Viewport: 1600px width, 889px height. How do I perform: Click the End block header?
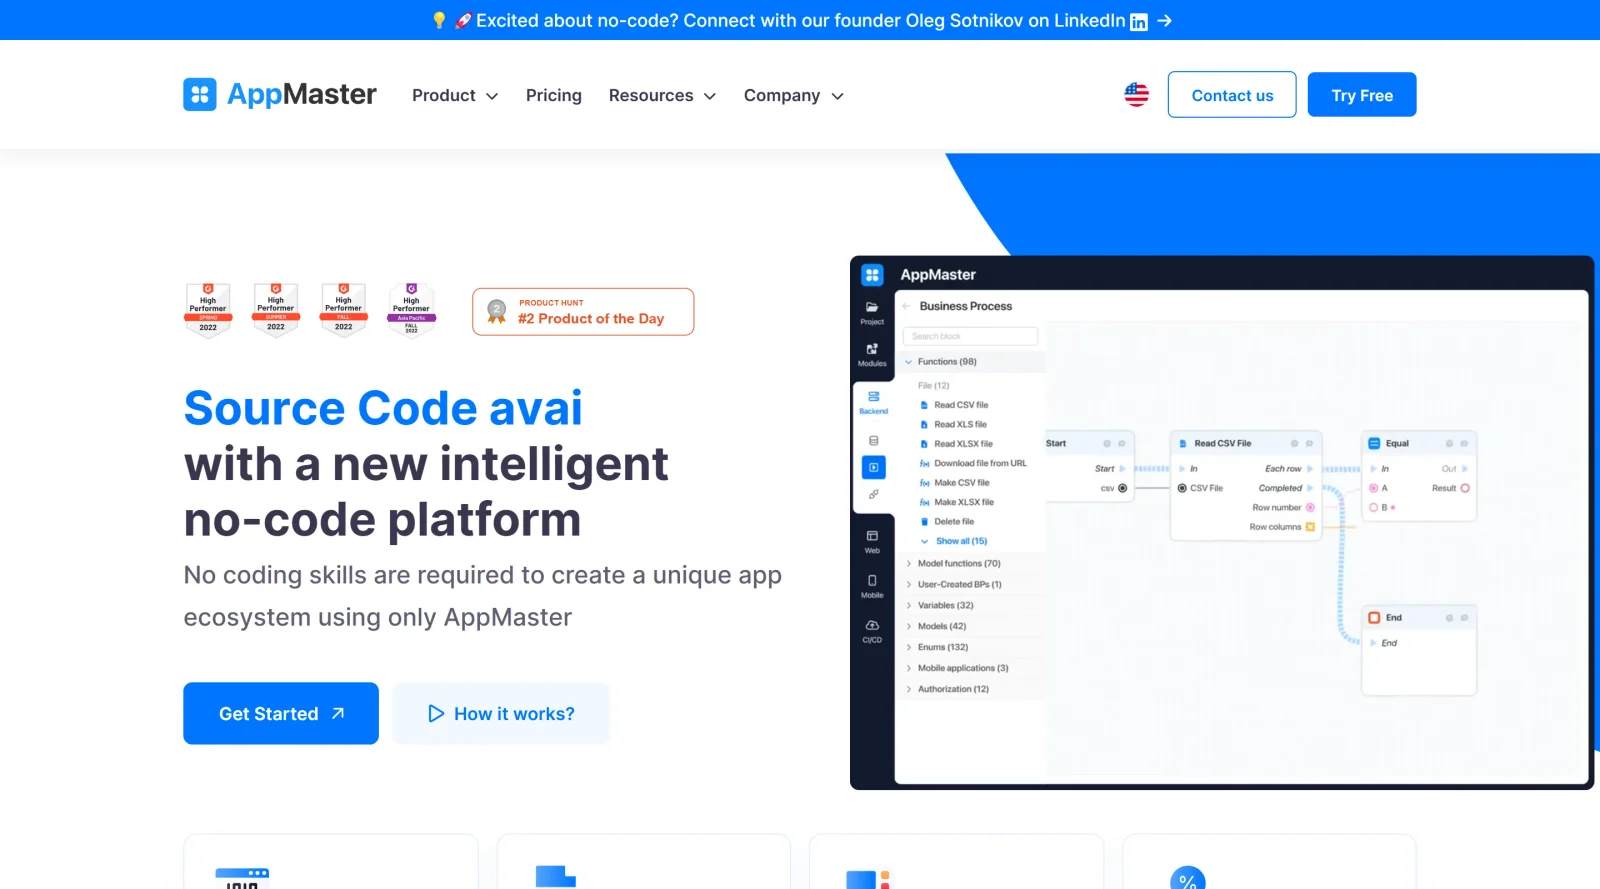point(1419,617)
